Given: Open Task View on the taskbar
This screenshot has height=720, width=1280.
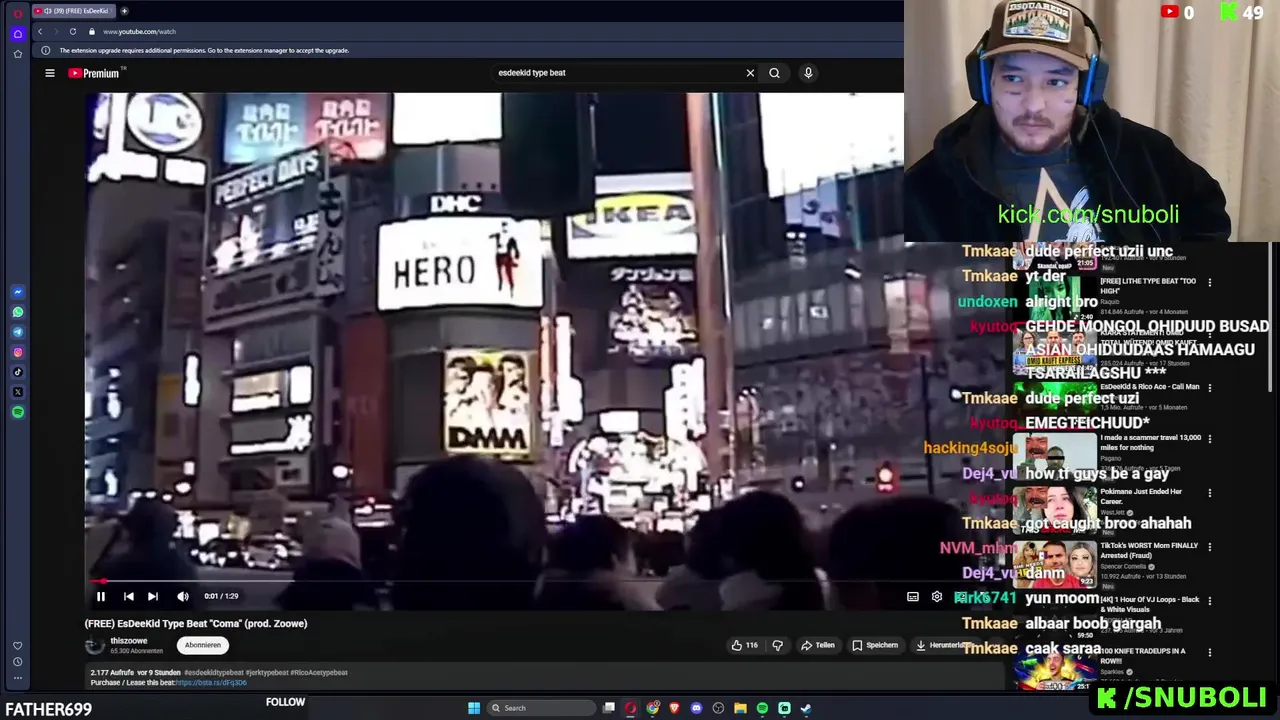Looking at the screenshot, I should [x=609, y=708].
